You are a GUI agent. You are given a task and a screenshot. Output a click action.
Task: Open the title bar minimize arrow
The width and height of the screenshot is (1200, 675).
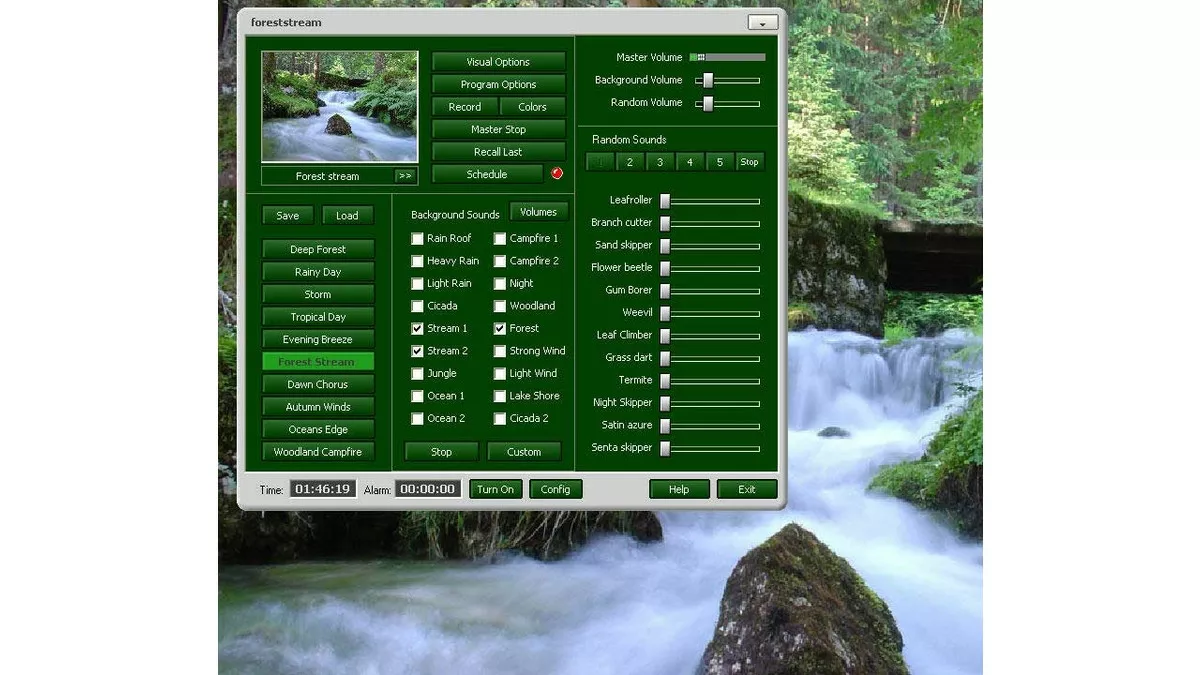point(762,21)
